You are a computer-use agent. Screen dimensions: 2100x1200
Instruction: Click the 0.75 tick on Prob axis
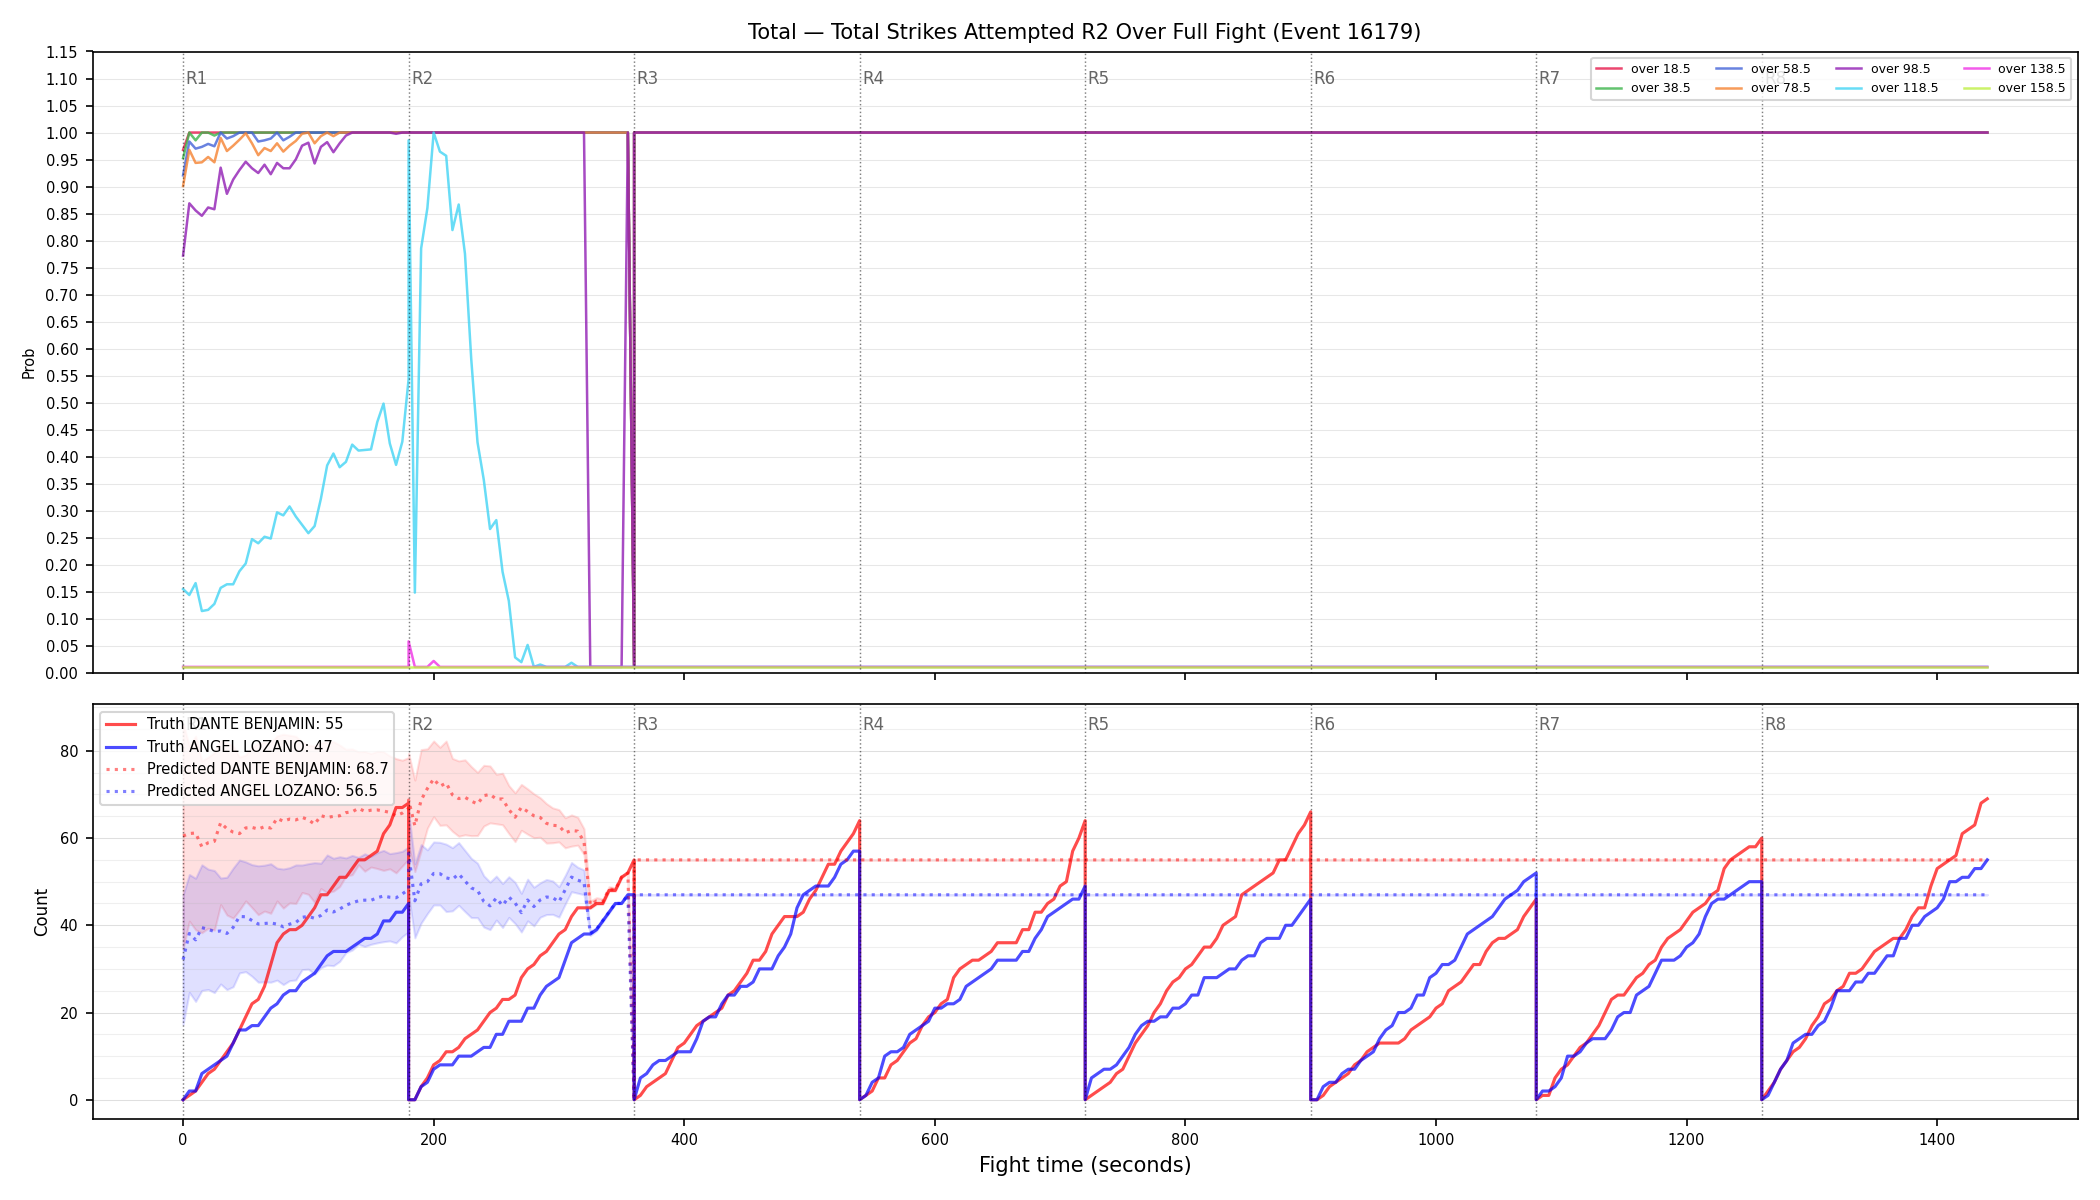(x=62, y=269)
